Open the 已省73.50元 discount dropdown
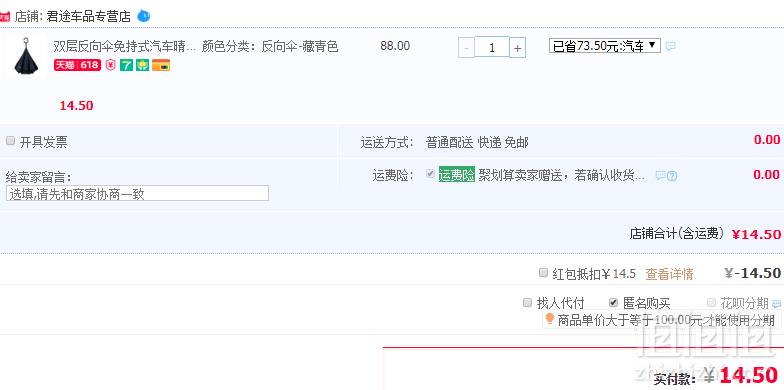The width and height of the screenshot is (784, 390). pos(605,46)
